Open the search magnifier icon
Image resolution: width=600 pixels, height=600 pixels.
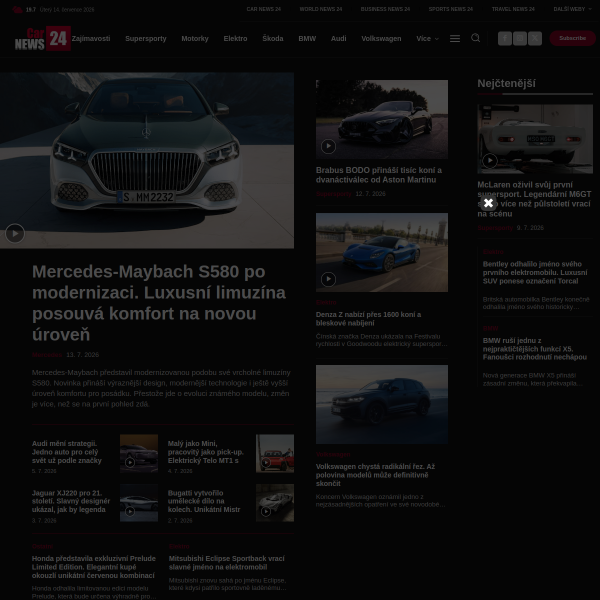click(x=475, y=38)
